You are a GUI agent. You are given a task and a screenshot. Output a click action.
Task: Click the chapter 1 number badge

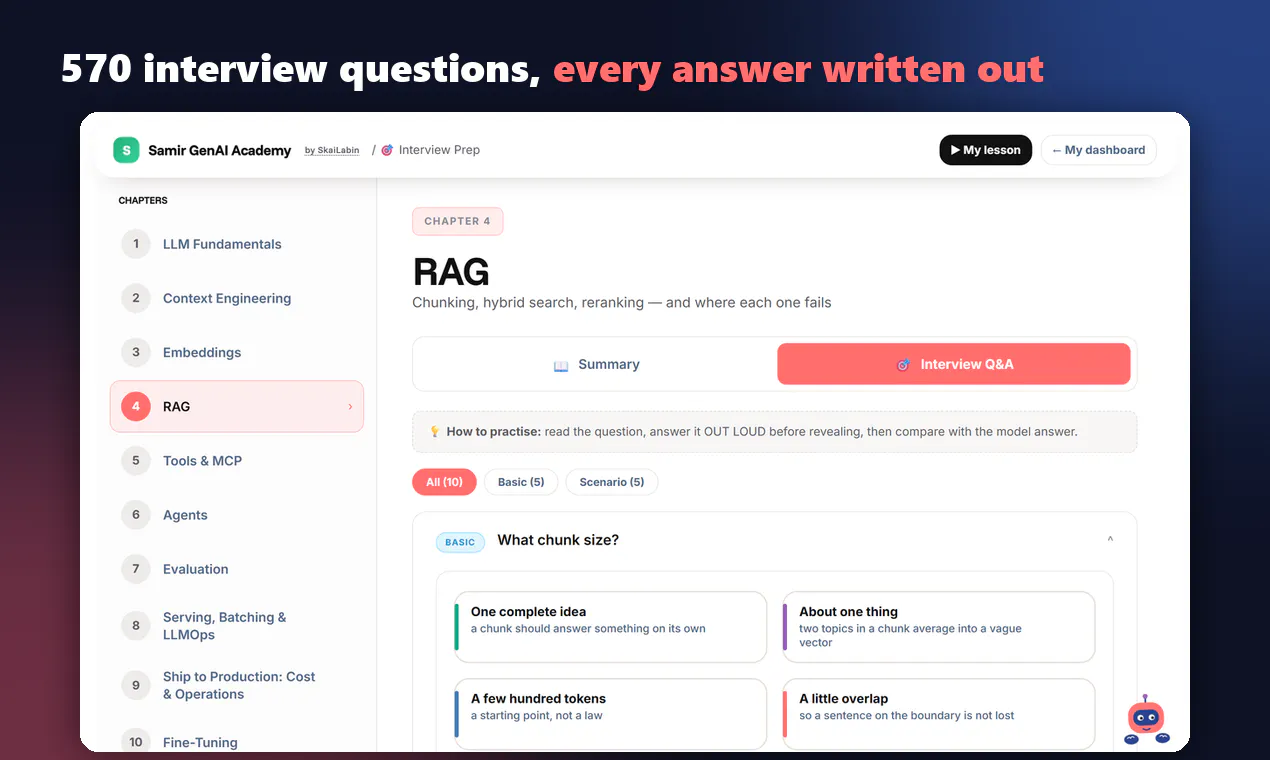(x=136, y=244)
